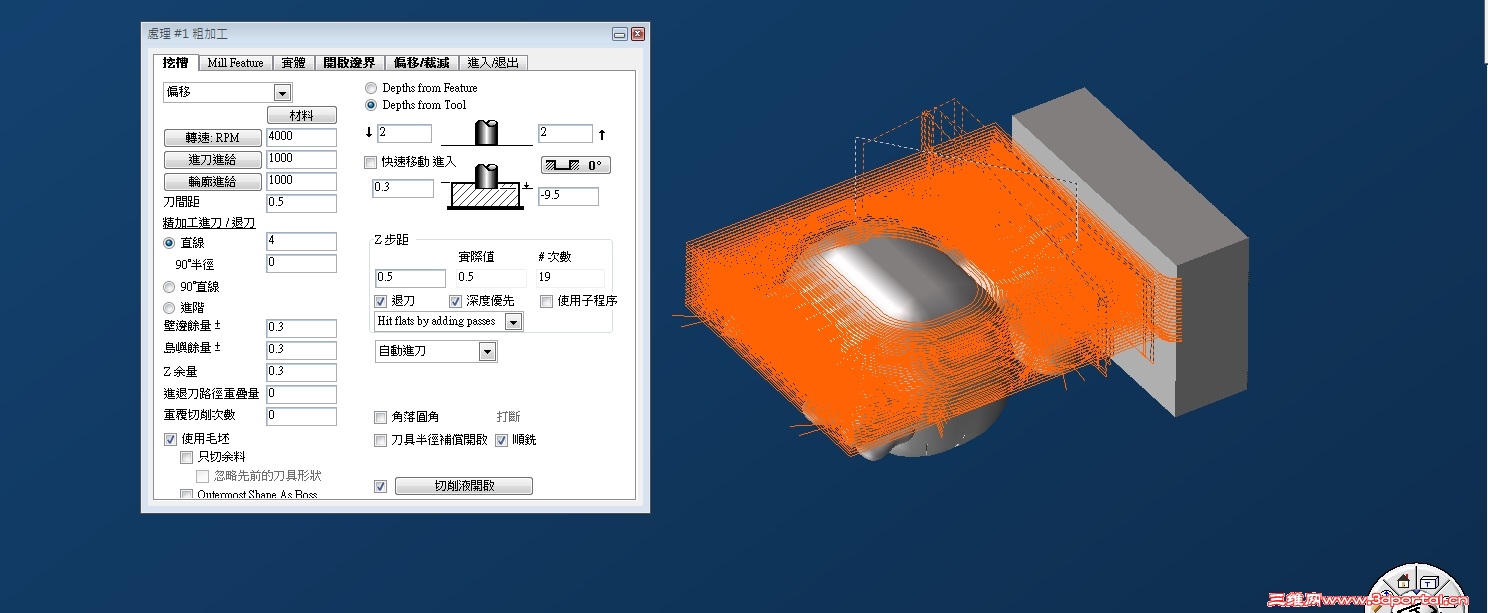
Task: Select the 90°直線 radio button
Action: click(x=169, y=287)
